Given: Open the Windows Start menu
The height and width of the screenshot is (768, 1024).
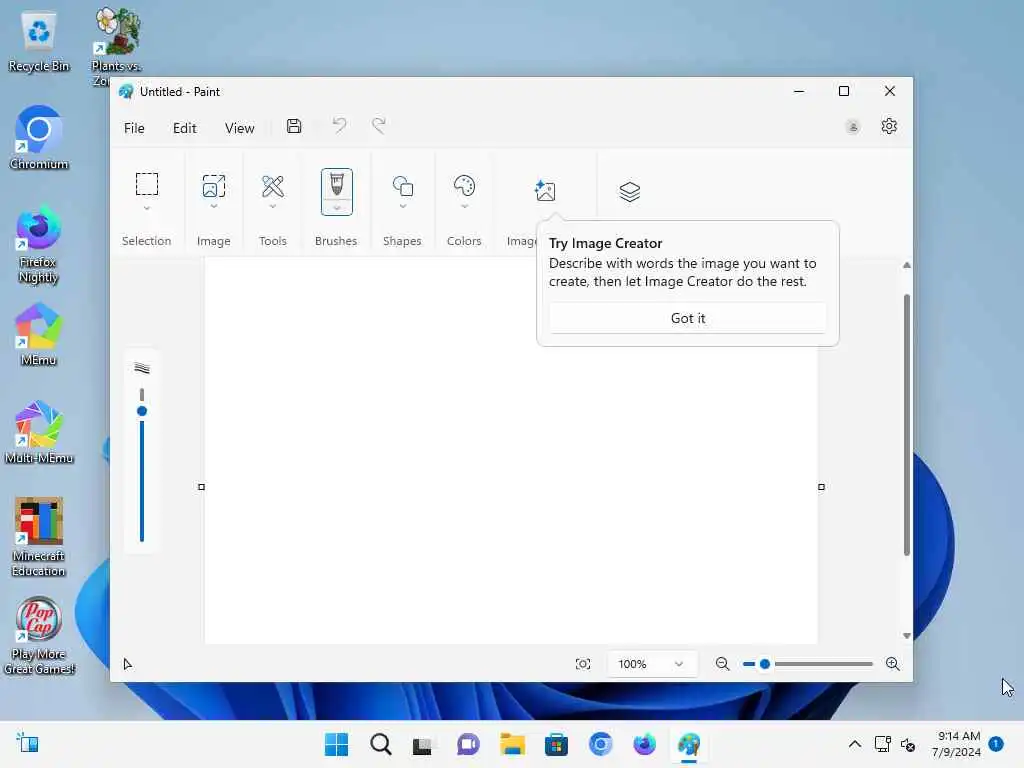Looking at the screenshot, I should 336,744.
